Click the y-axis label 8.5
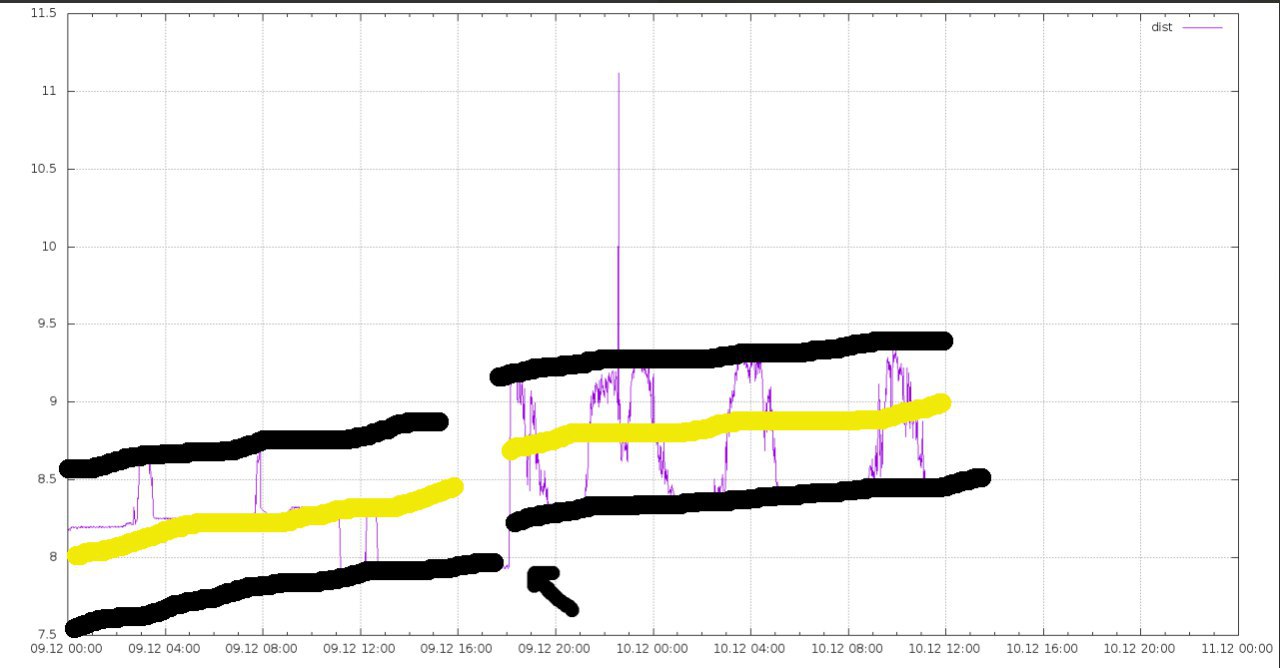This screenshot has height=668, width=1280. [x=47, y=479]
